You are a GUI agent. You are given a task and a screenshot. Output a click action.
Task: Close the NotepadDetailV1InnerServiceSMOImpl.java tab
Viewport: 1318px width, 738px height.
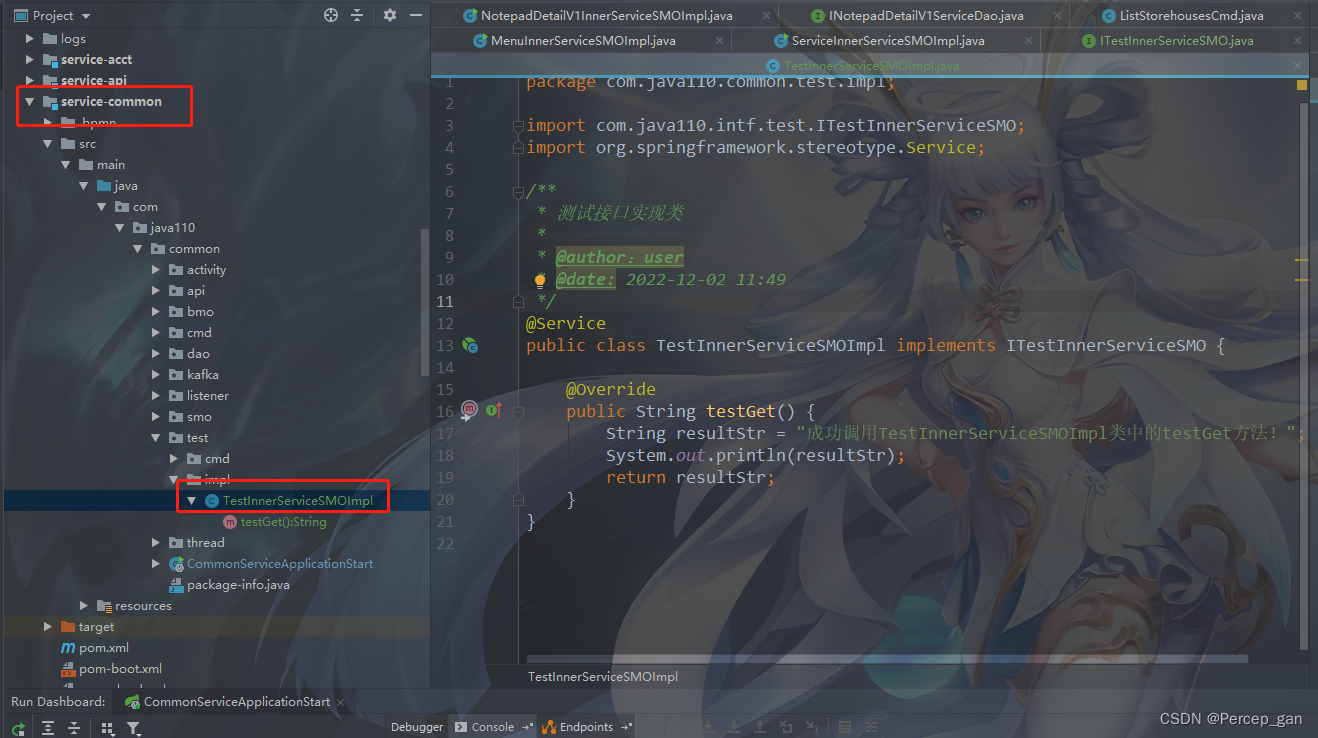coord(767,16)
